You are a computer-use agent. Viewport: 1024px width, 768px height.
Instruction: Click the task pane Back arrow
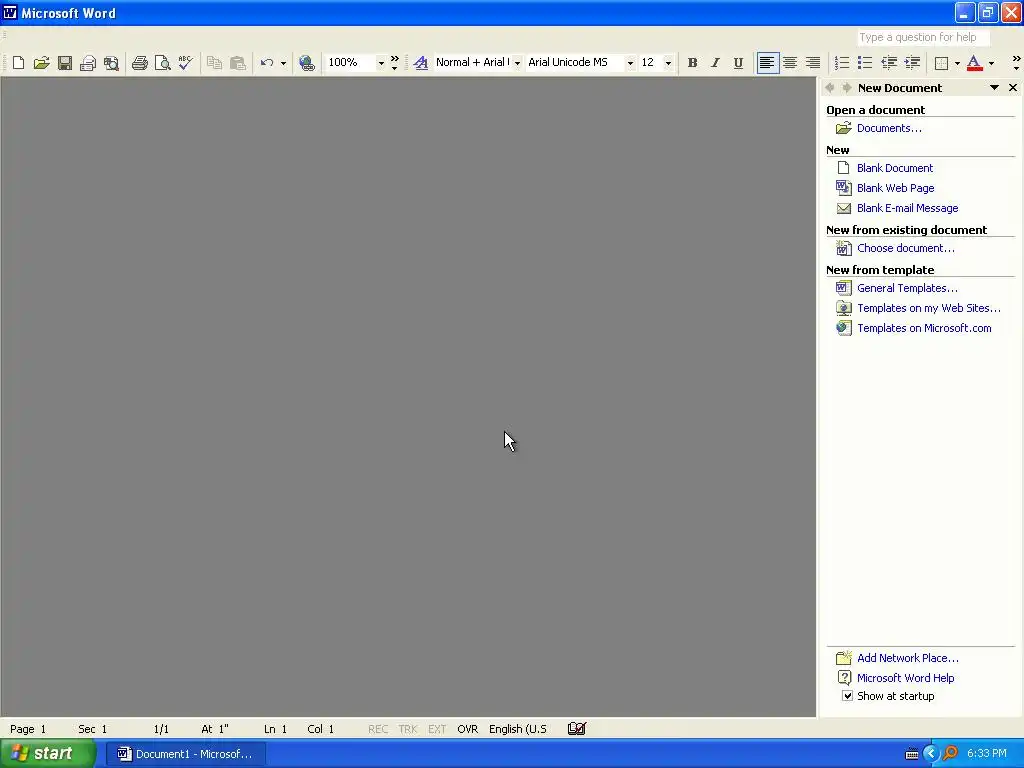[830, 88]
